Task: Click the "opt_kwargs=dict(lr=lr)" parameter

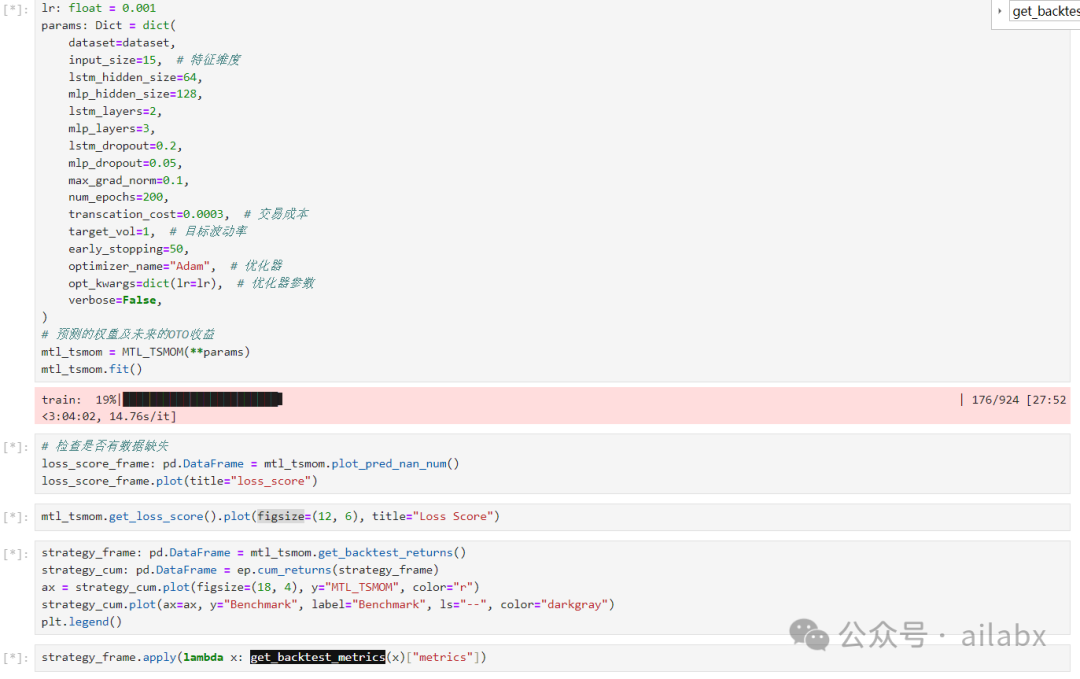Action: [x=143, y=284]
